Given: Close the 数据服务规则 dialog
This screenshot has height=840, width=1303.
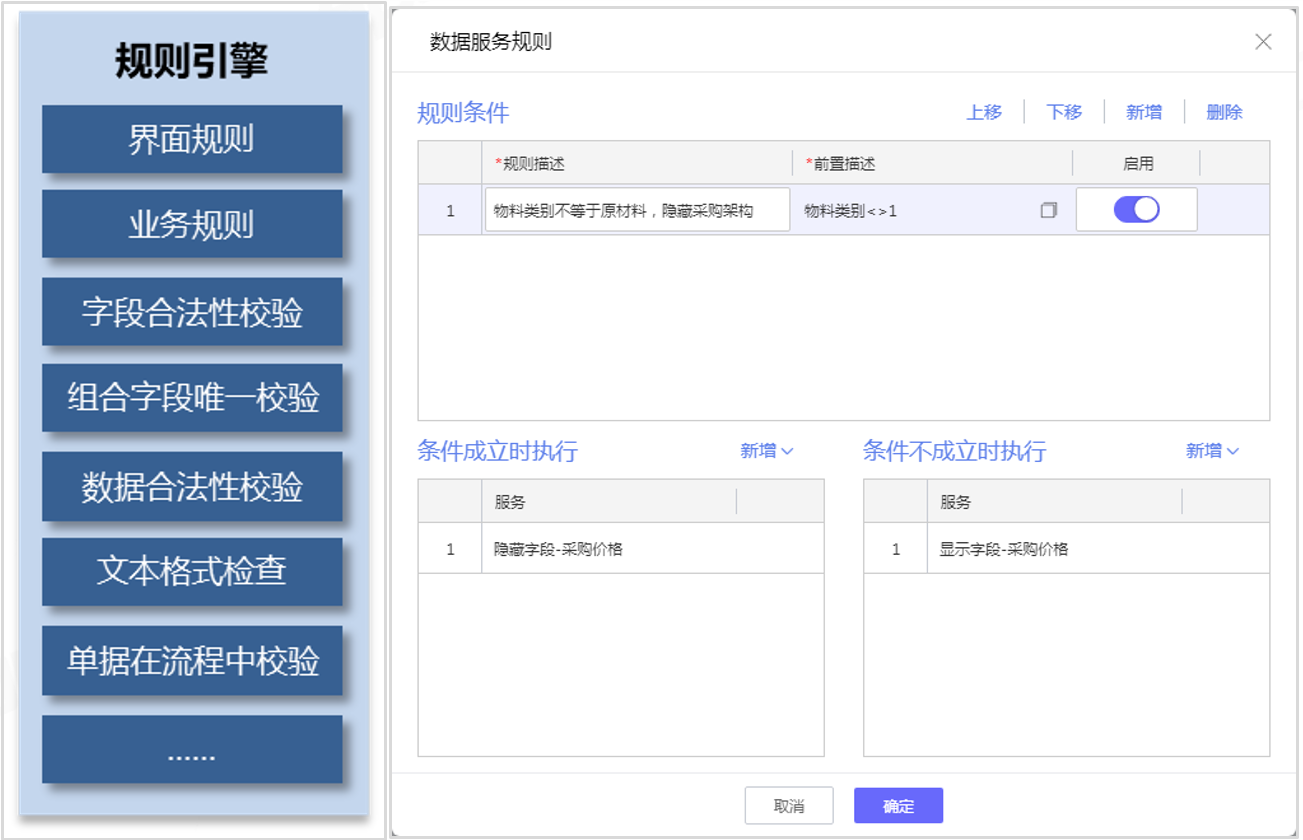Looking at the screenshot, I should (1263, 42).
